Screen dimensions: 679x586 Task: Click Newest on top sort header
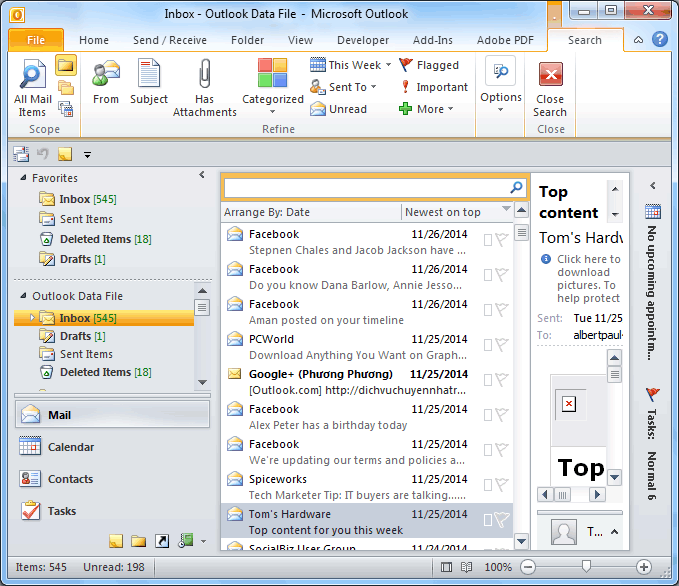tap(457, 212)
